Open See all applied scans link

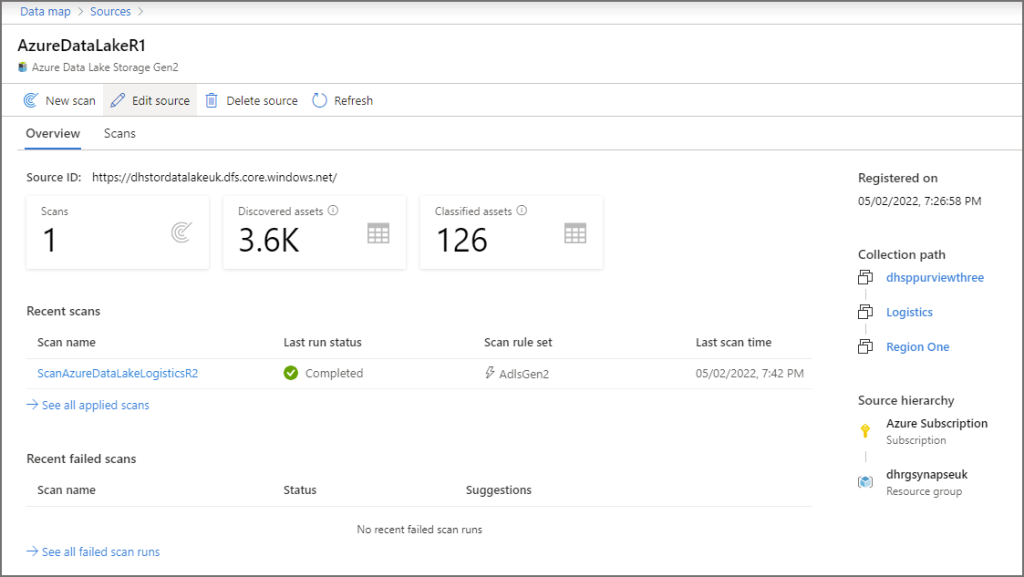[x=95, y=405]
